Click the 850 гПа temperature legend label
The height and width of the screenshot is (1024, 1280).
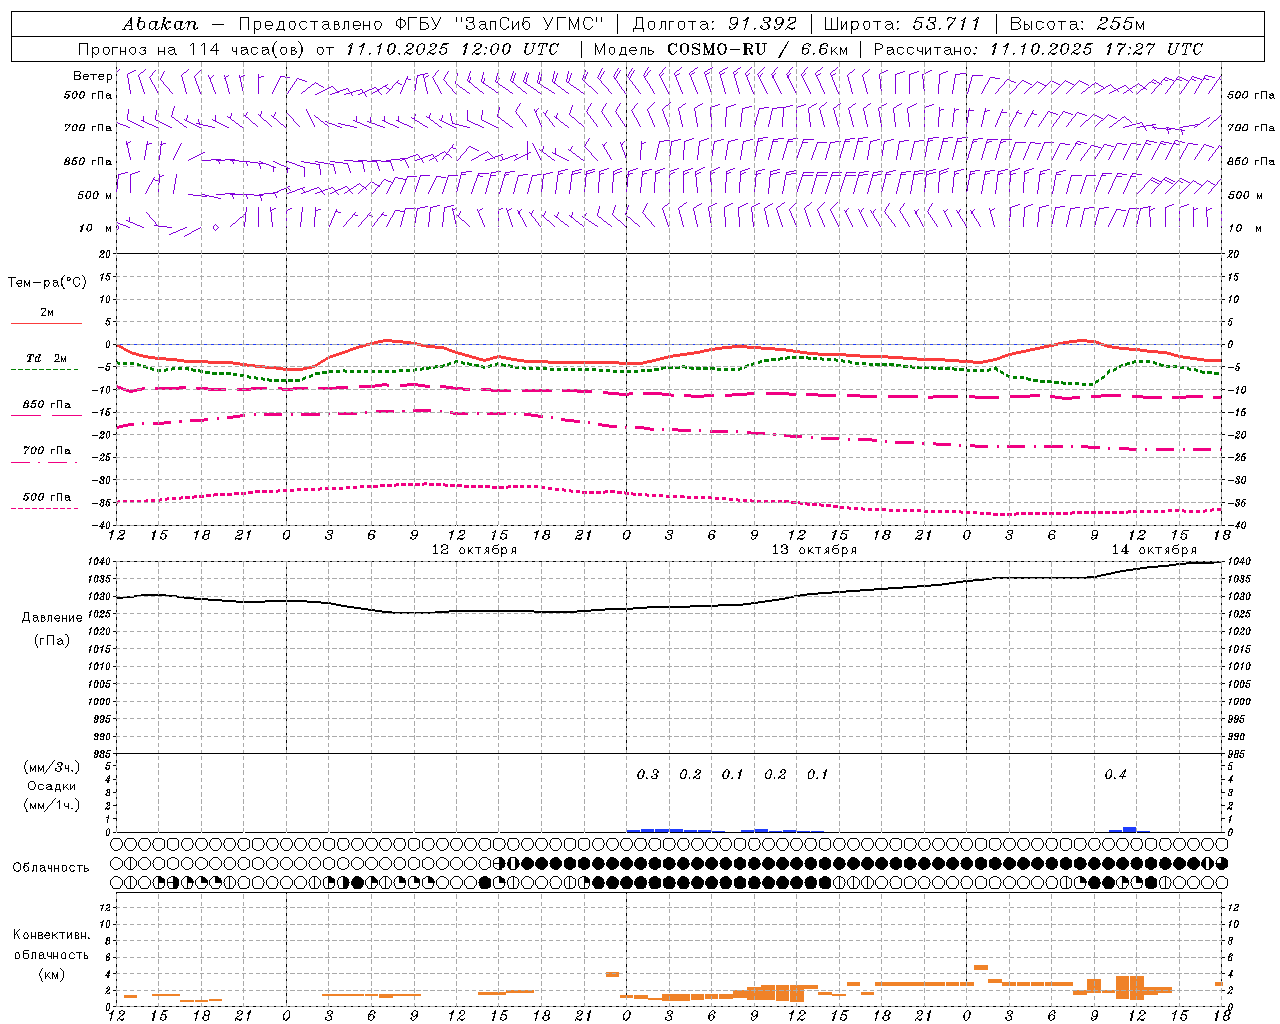[47, 405]
